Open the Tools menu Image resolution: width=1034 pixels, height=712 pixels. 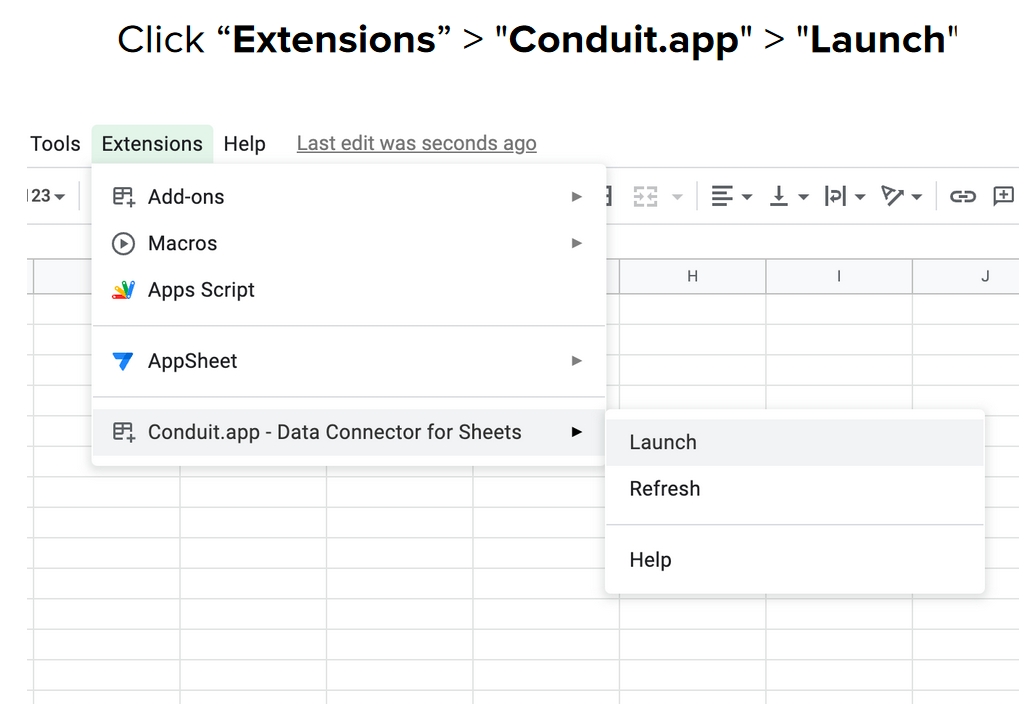(55, 144)
